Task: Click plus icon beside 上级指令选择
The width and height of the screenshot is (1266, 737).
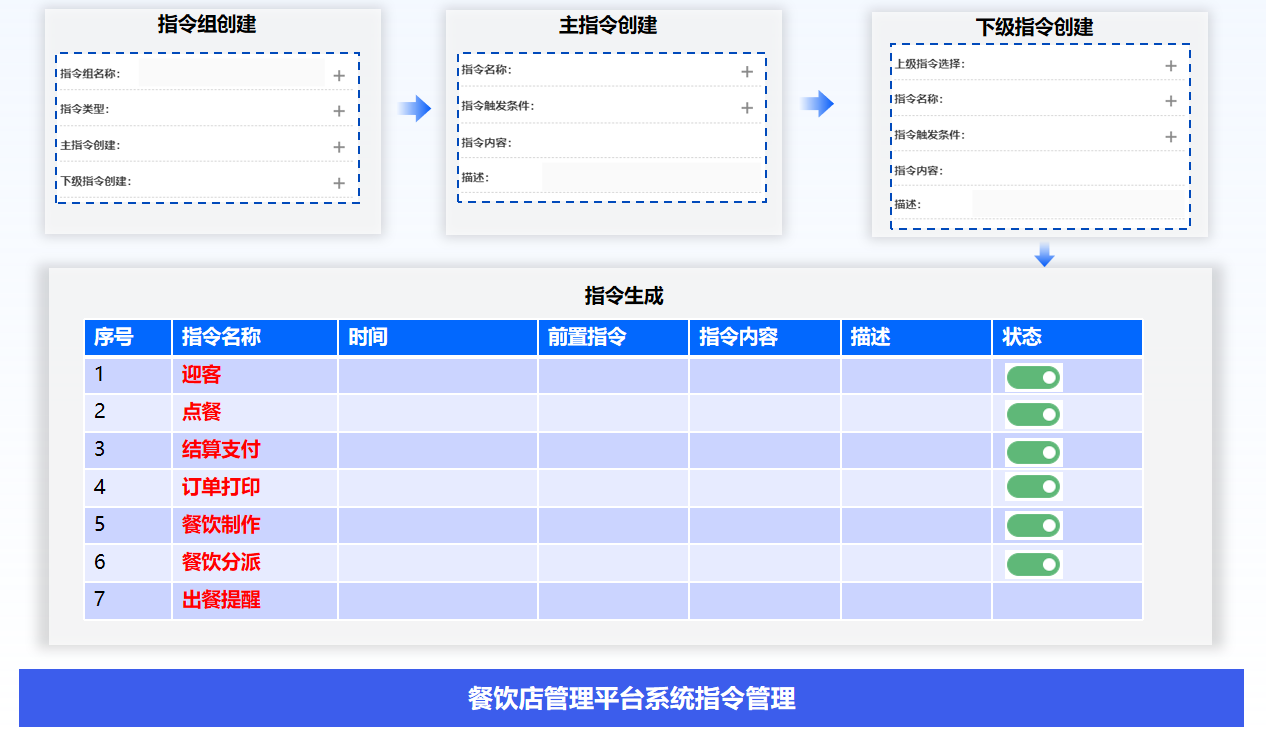Action: (1171, 66)
